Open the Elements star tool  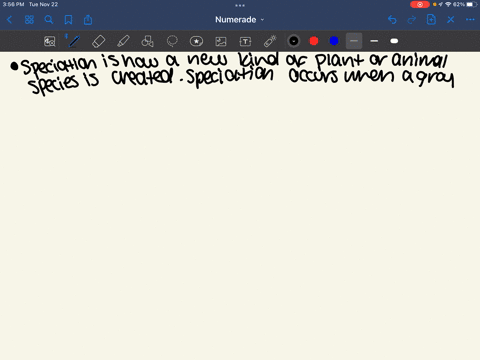(x=196, y=41)
